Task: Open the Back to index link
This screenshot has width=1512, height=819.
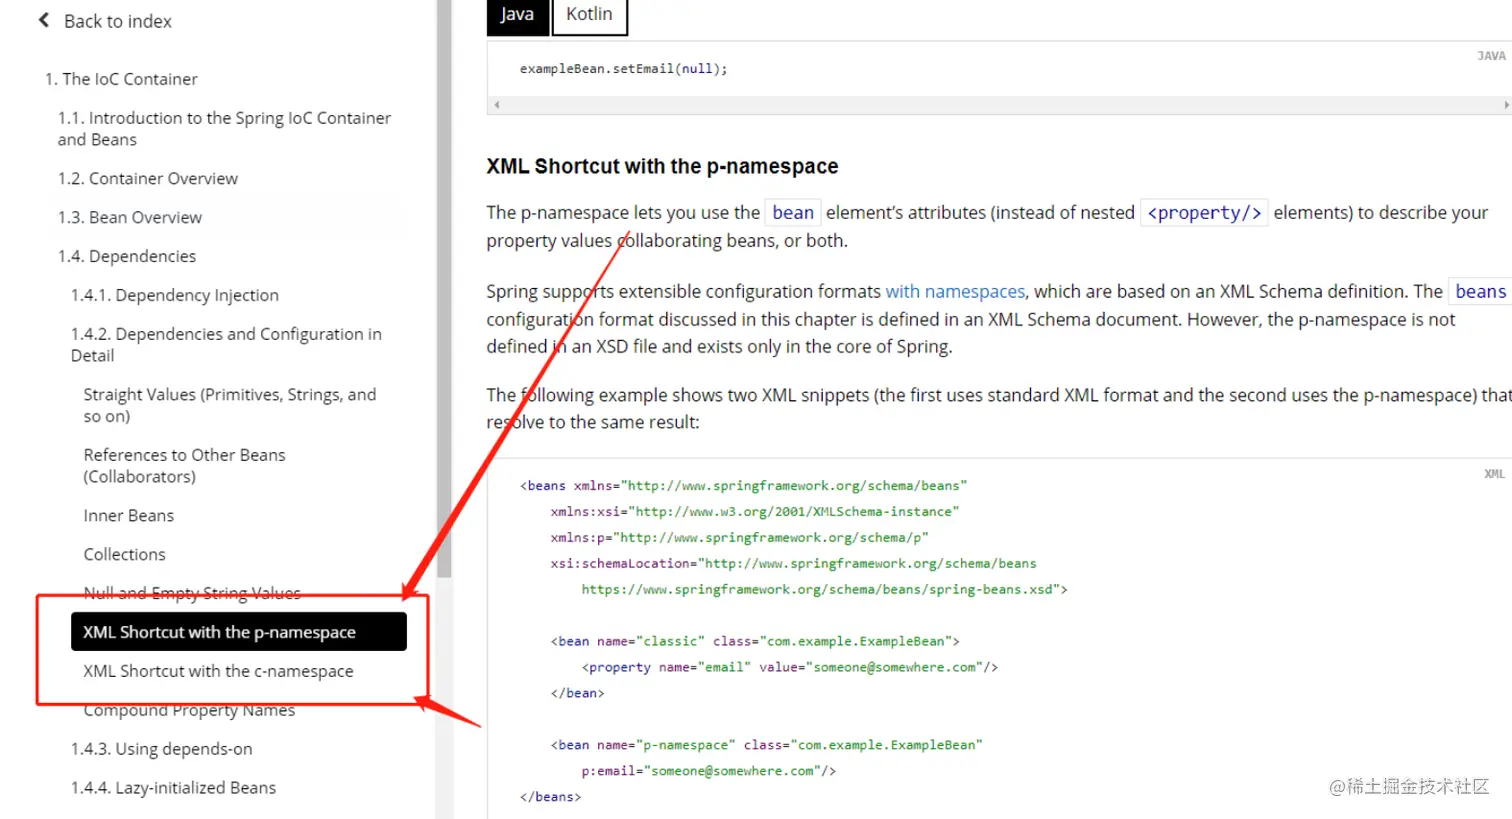Action: (x=117, y=21)
